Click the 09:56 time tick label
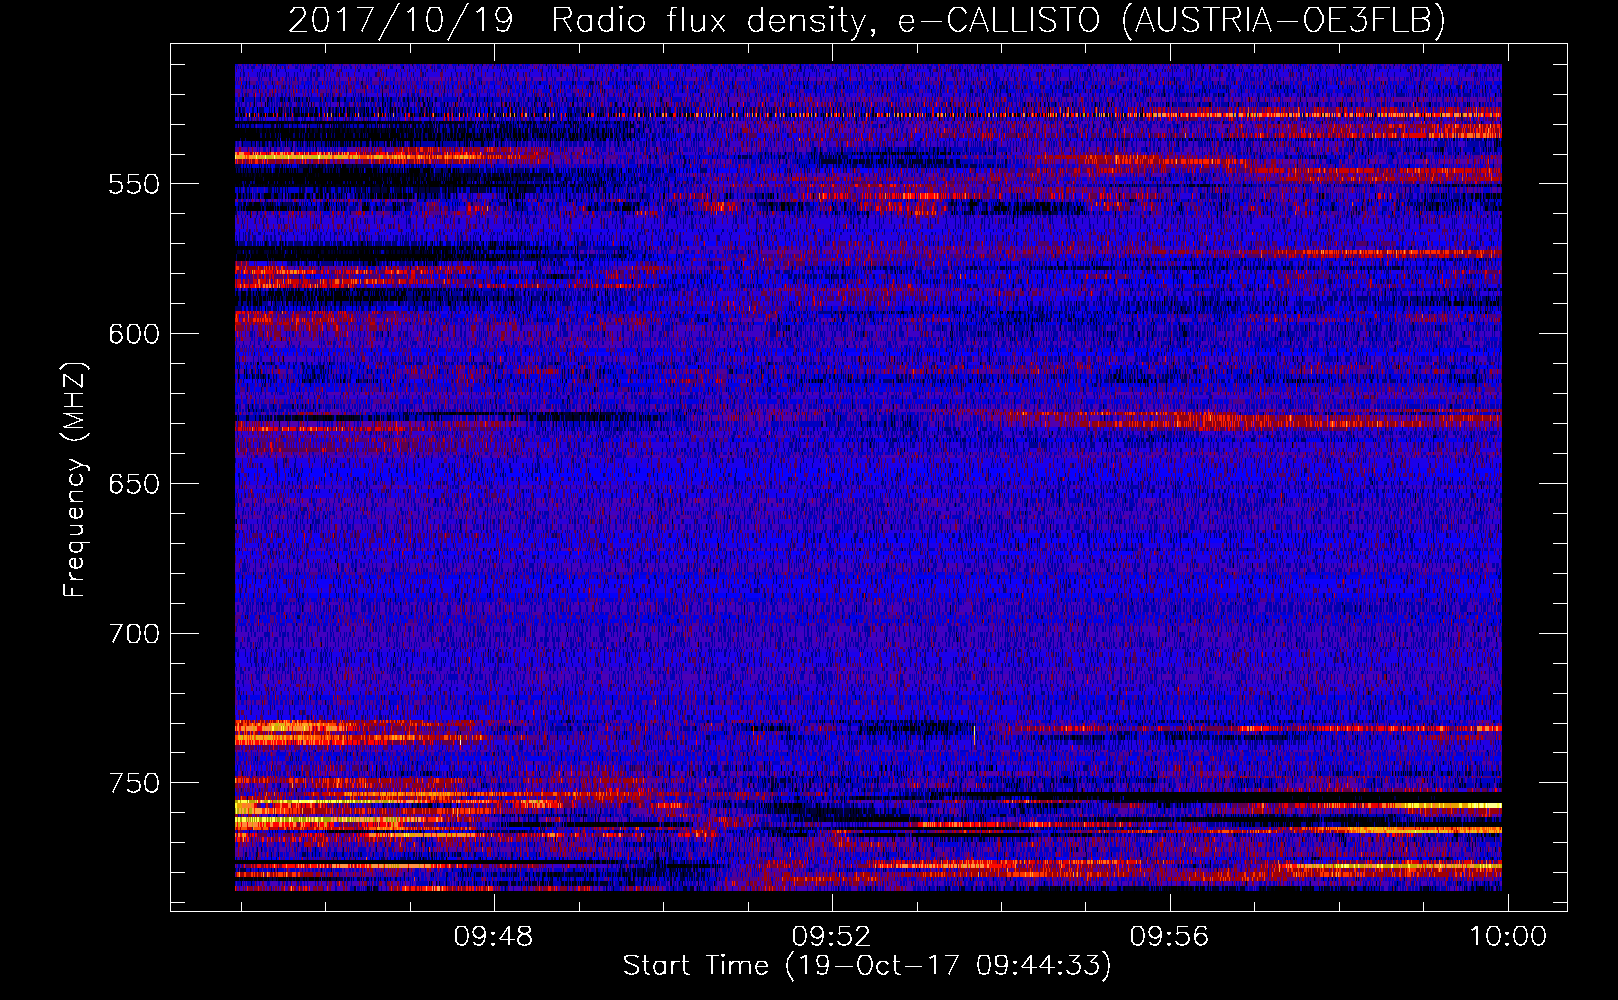The image size is (1618, 1000). click(1169, 937)
